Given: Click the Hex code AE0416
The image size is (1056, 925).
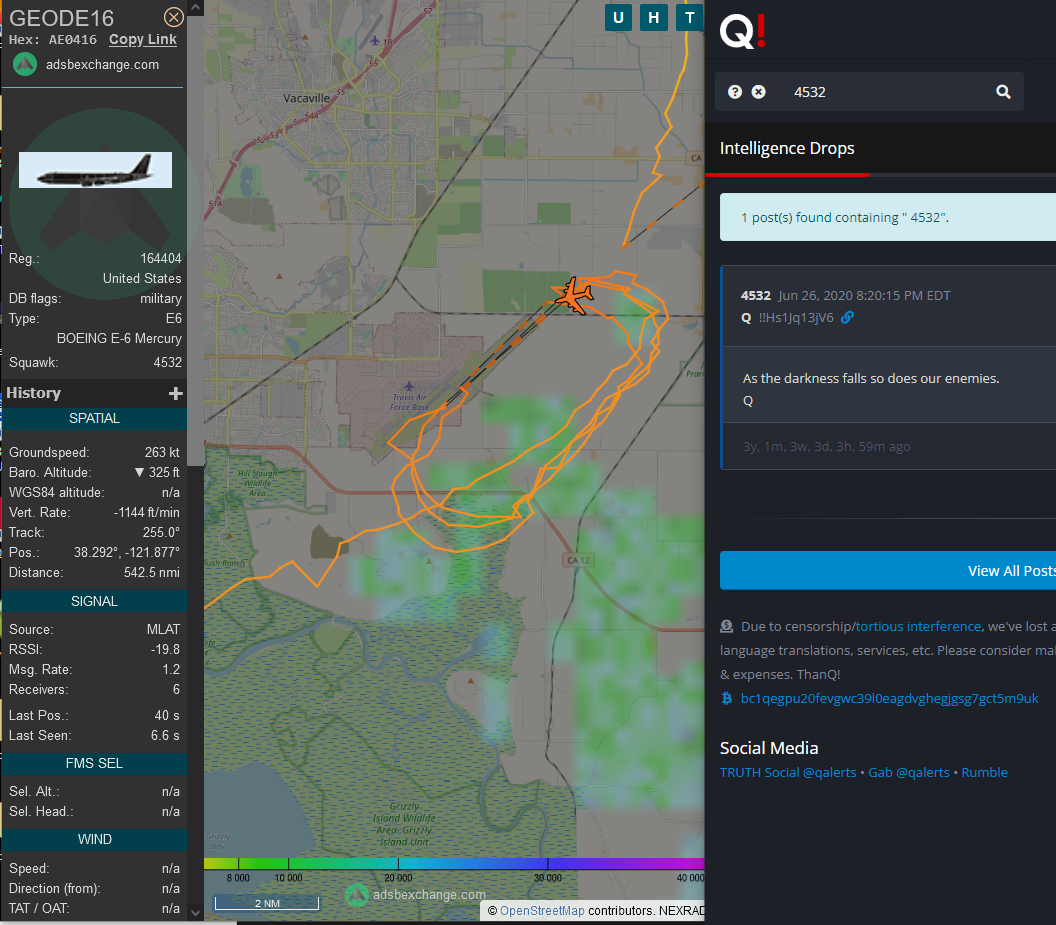Looking at the screenshot, I should pos(73,40).
